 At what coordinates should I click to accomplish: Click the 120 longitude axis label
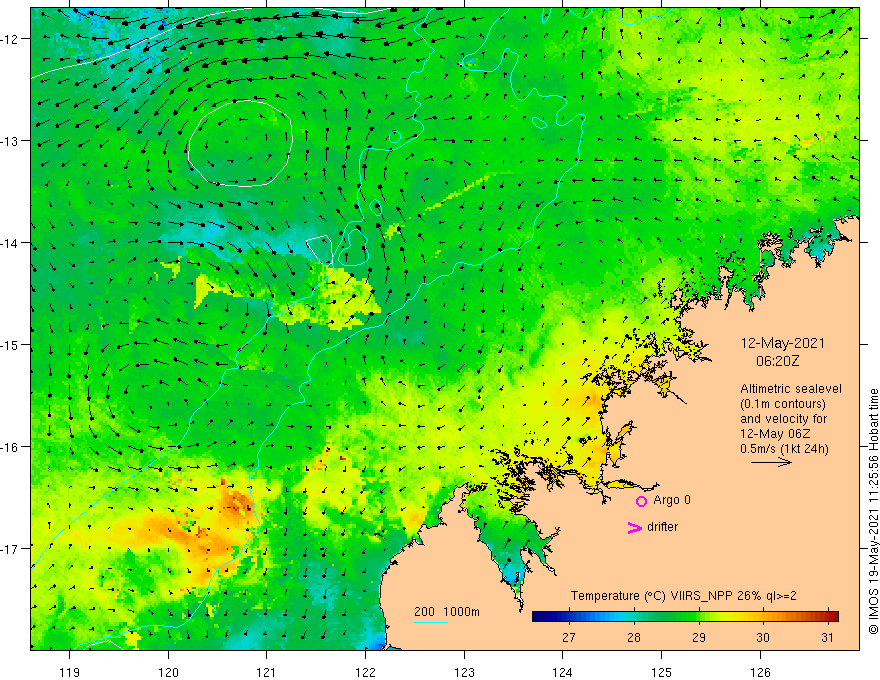pos(168,672)
